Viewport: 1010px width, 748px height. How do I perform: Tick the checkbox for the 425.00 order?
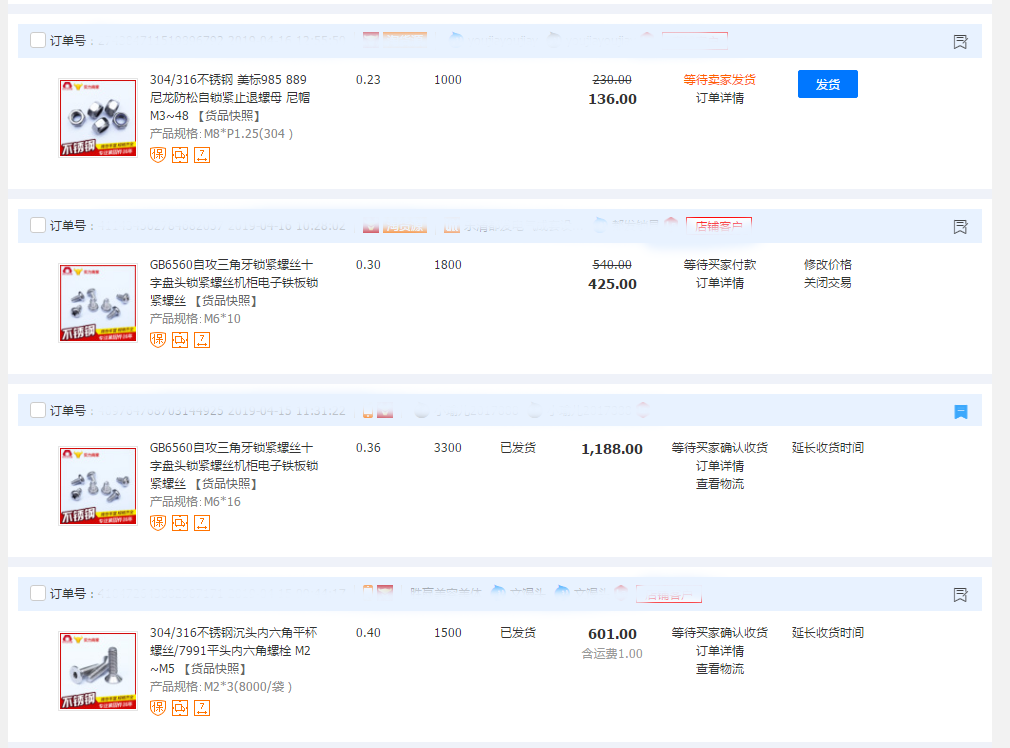click(x=38, y=226)
